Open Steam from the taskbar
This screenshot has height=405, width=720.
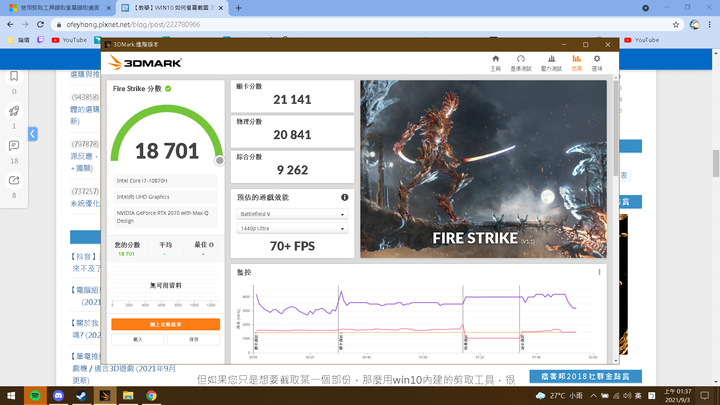point(81,395)
